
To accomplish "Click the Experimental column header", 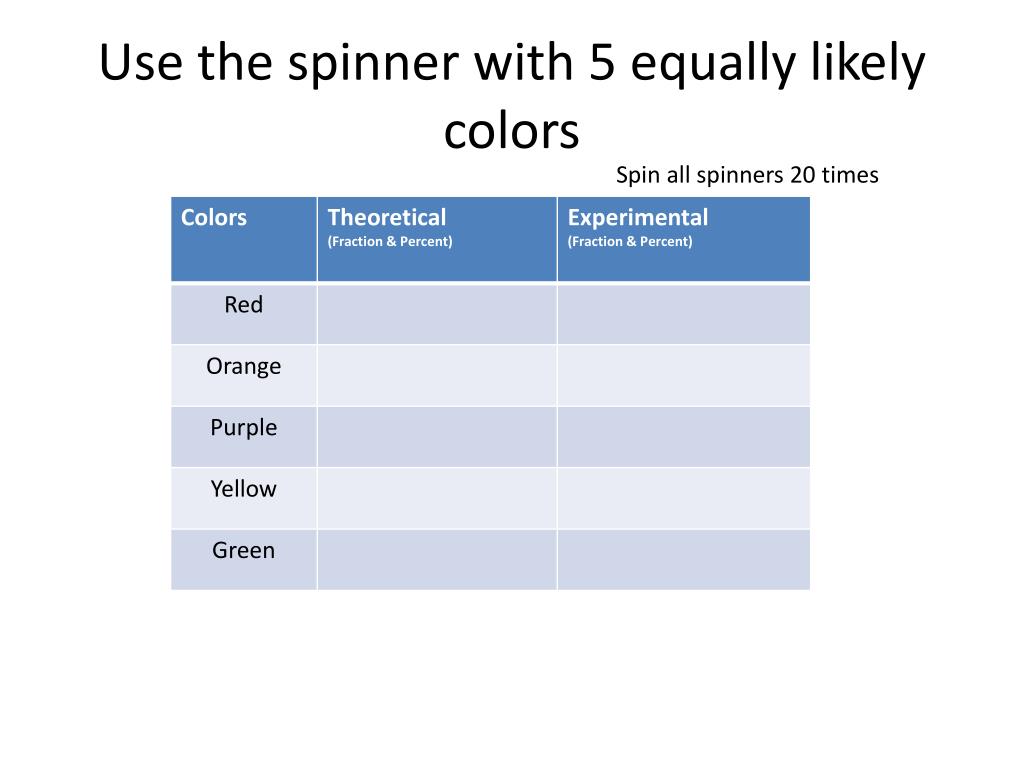I will 684,239.
